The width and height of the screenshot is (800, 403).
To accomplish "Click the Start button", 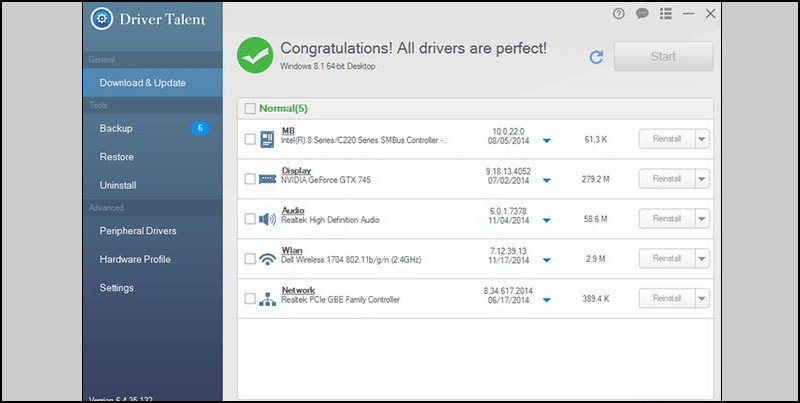I will [x=663, y=56].
